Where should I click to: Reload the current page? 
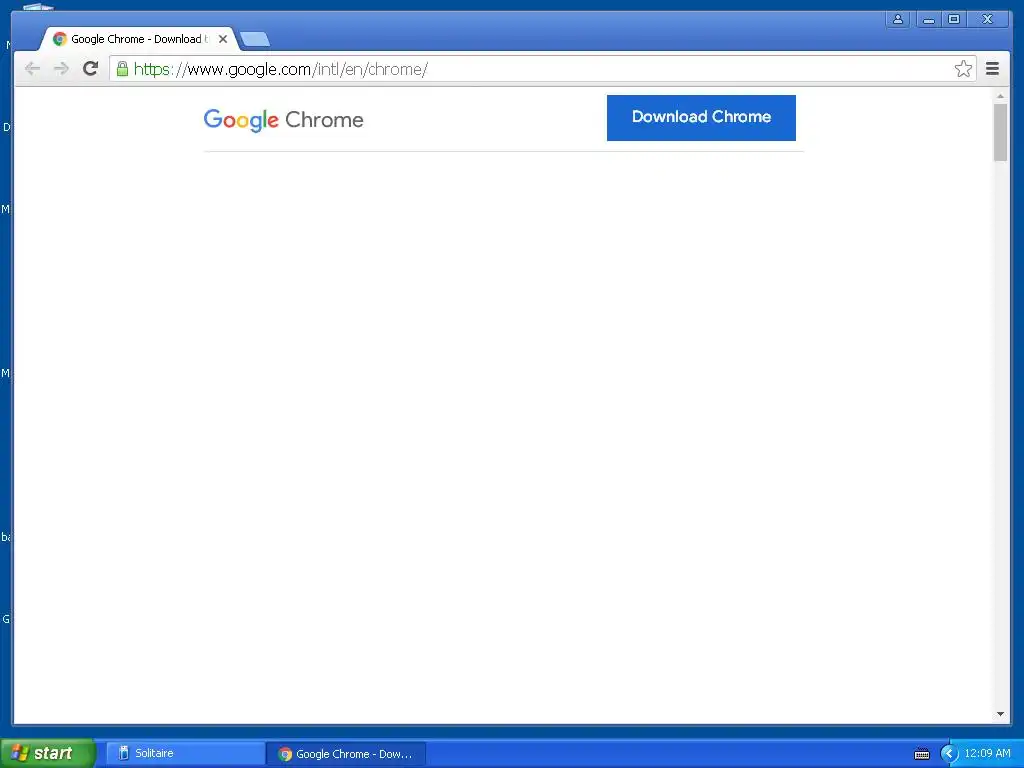[x=91, y=68]
